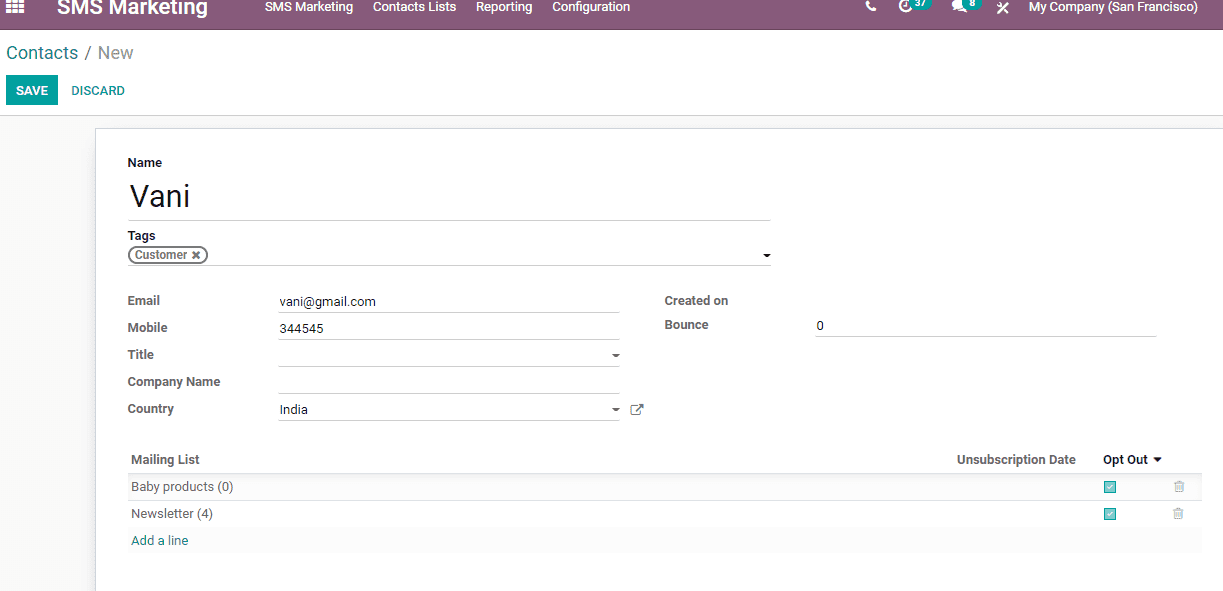Screen dimensions: 1223x591
Task: Click the Mailing List column header
Action: point(165,460)
